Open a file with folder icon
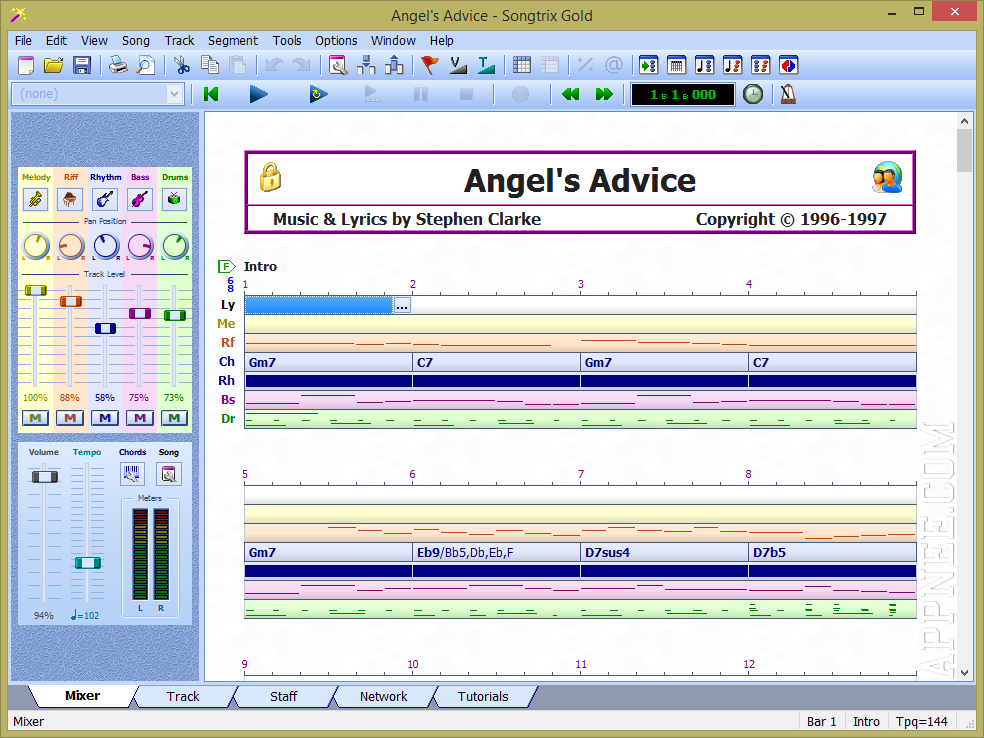984x738 pixels. pos(53,65)
